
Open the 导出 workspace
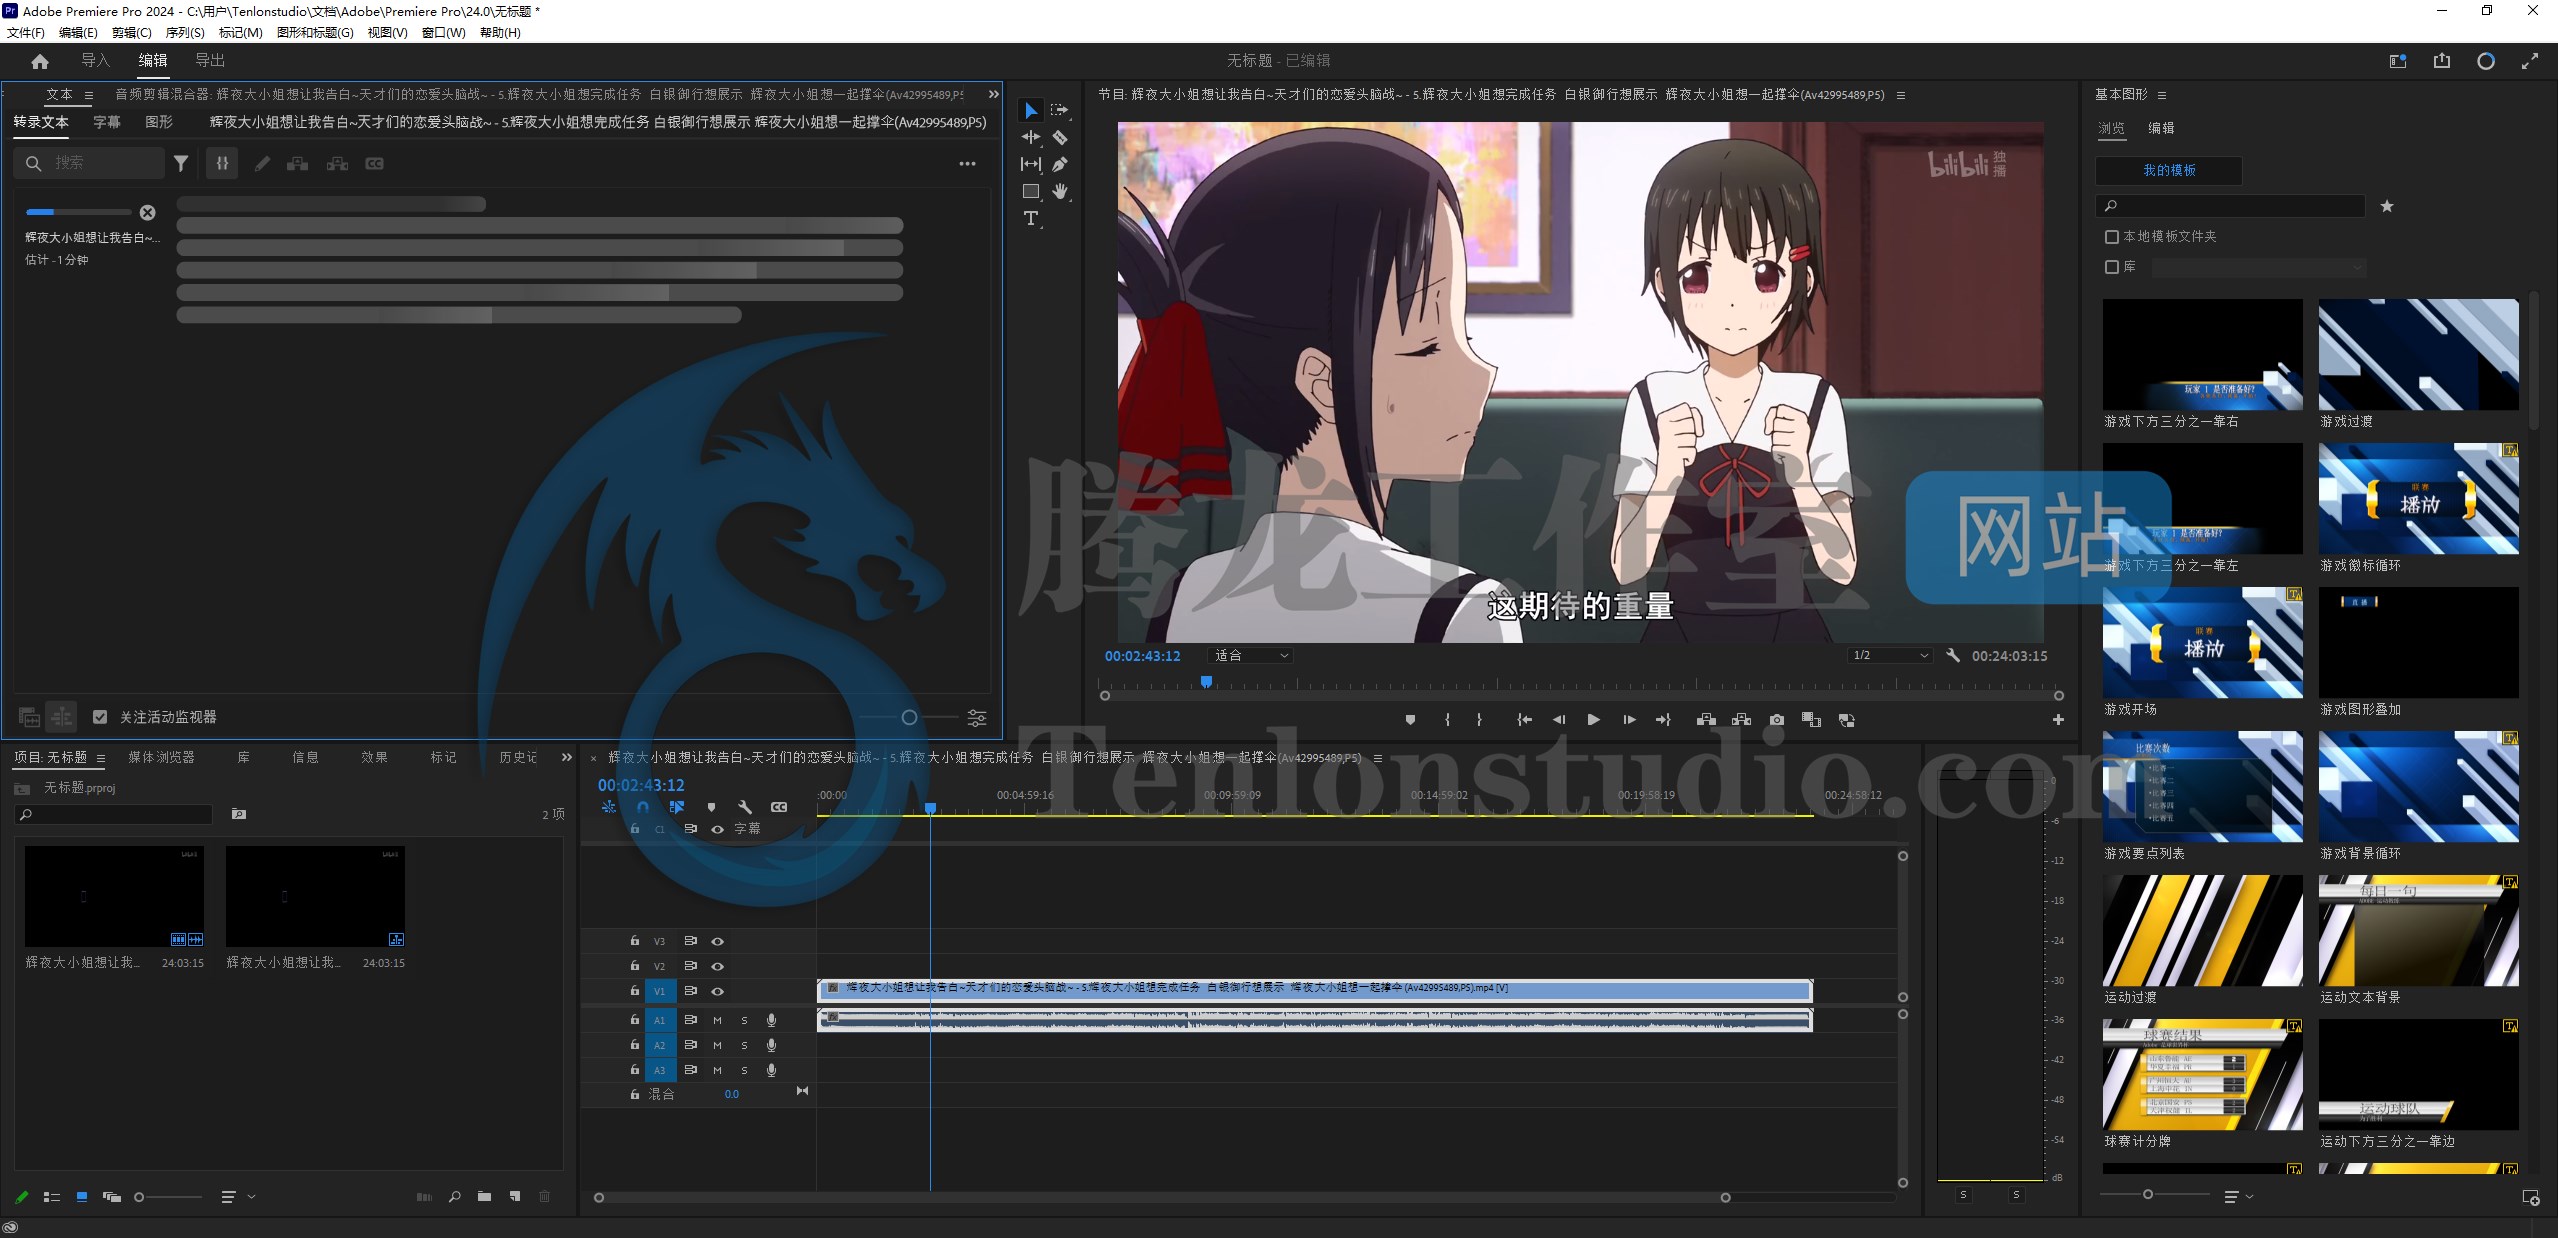pos(210,61)
